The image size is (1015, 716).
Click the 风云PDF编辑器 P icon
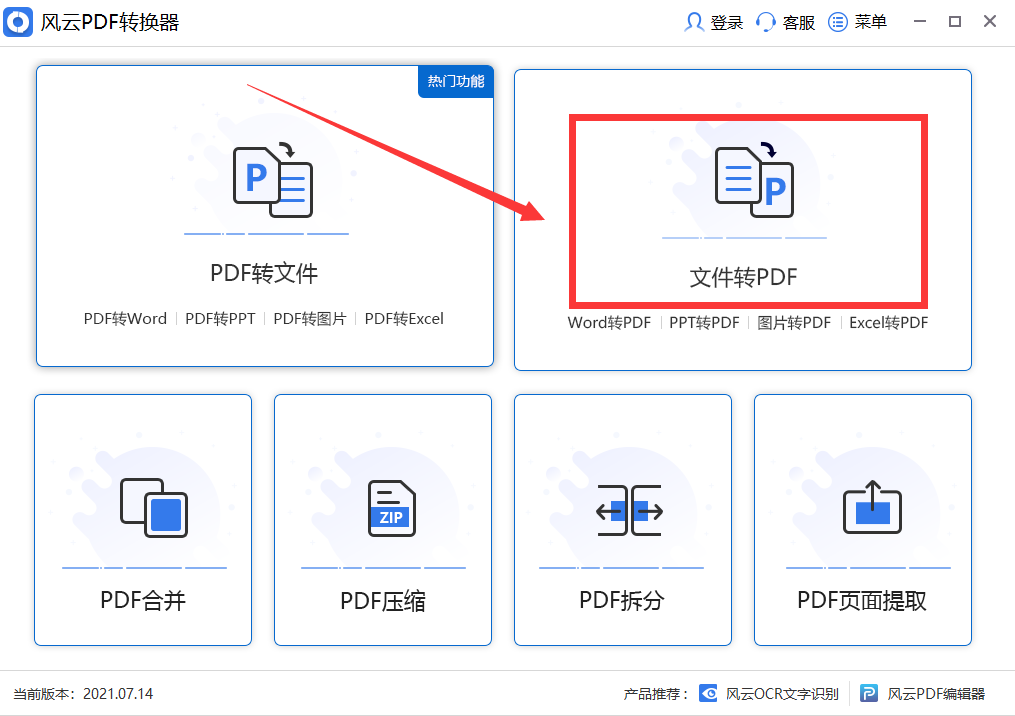point(869,693)
